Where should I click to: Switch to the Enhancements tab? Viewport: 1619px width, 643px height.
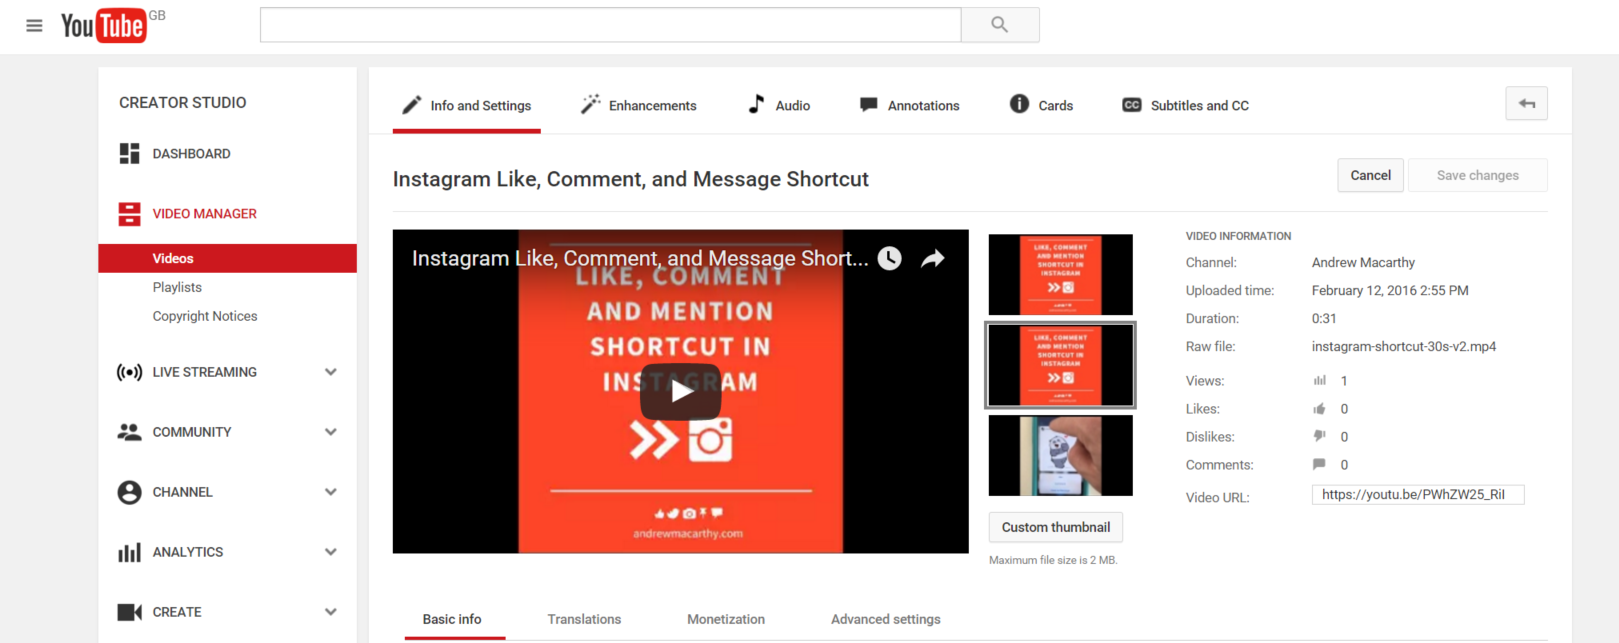pos(638,105)
